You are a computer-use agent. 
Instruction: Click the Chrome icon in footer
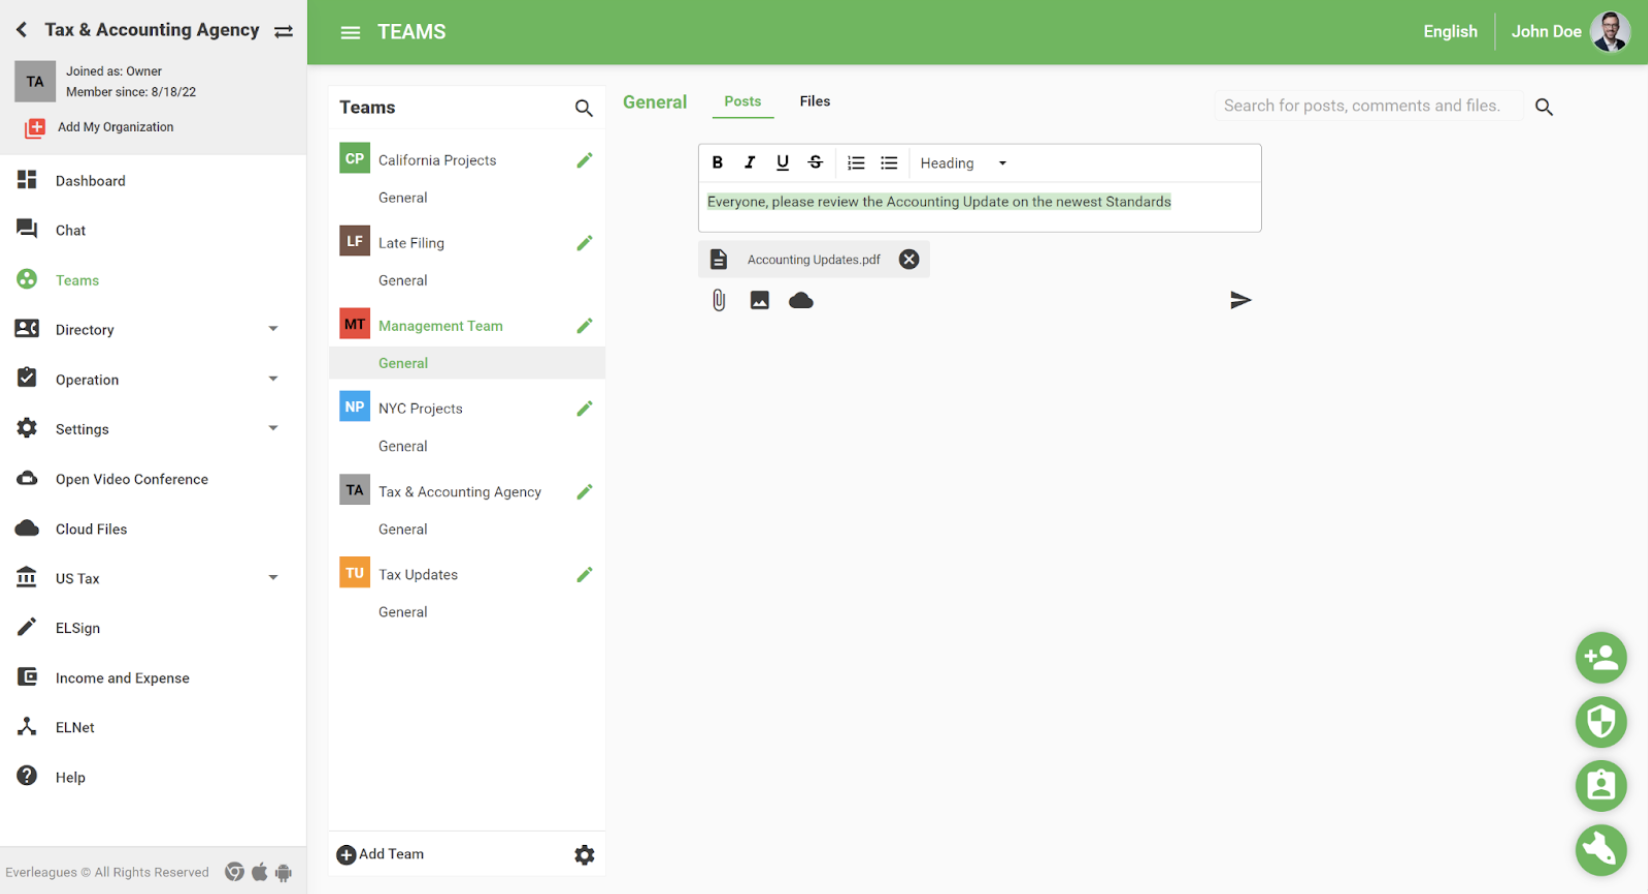pos(235,872)
